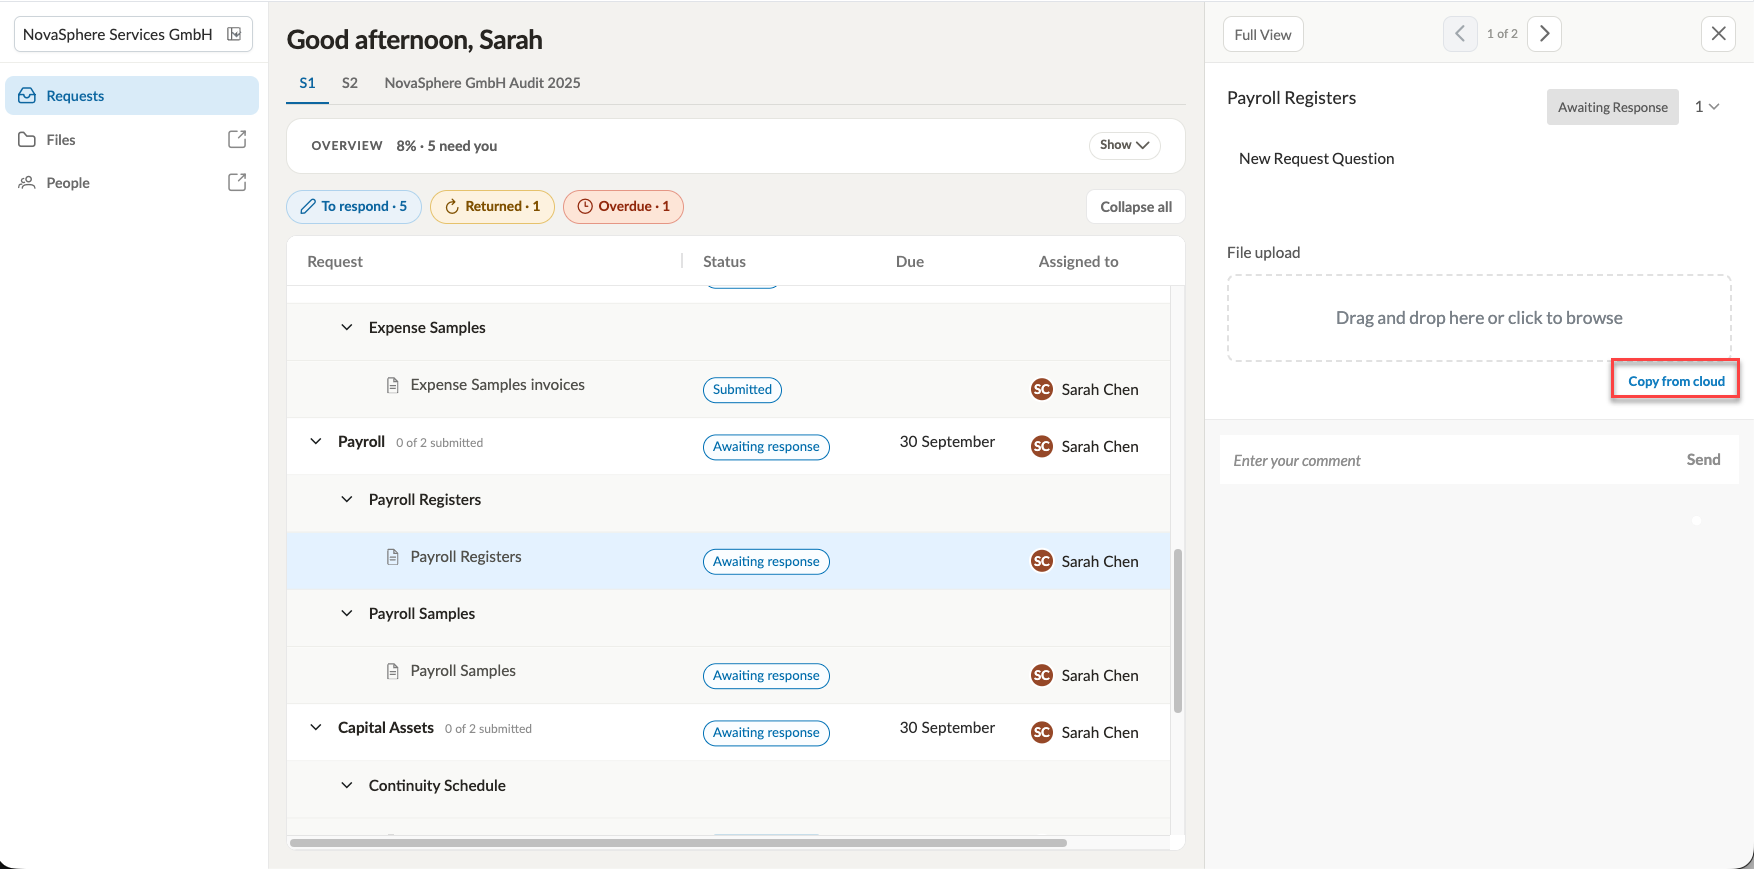This screenshot has height=869, width=1754.
Task: Click the Enter your comment field
Action: [x=1450, y=460]
